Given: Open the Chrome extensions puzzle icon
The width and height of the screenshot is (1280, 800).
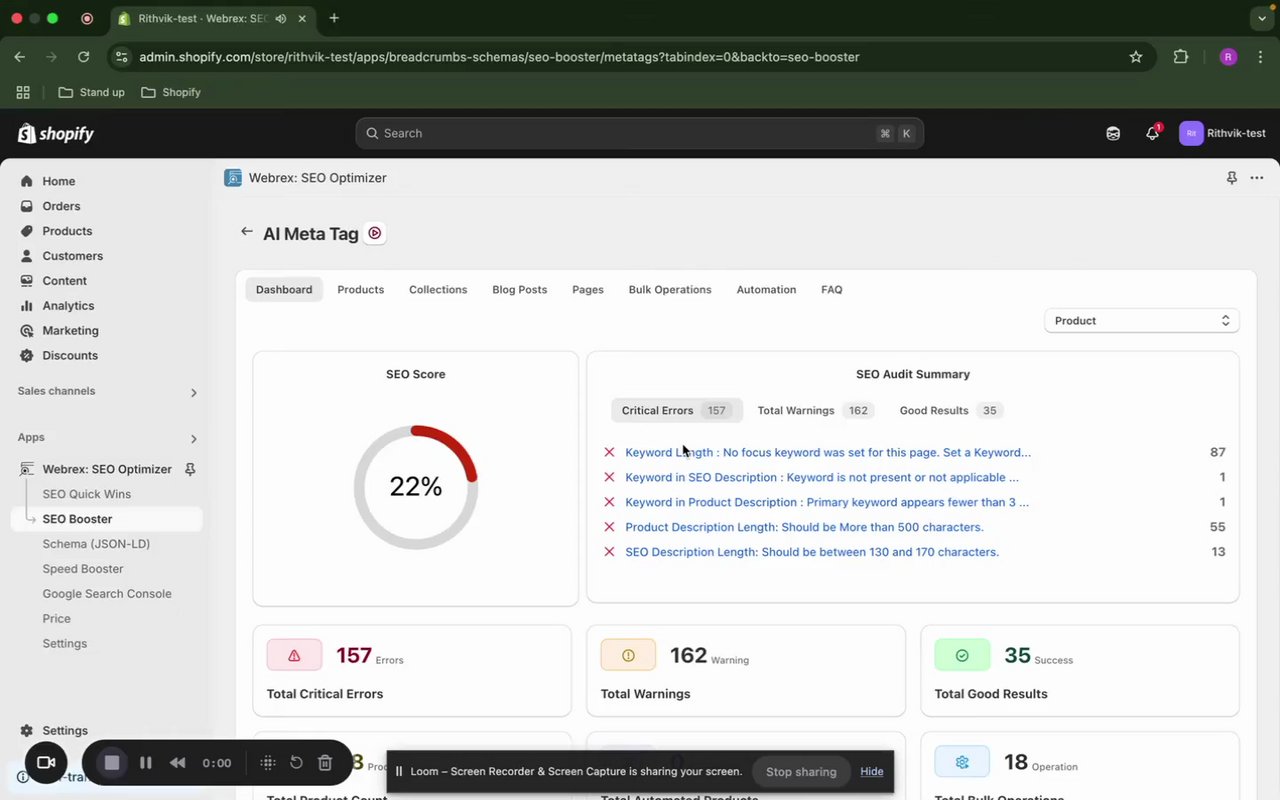Looking at the screenshot, I should [1181, 57].
